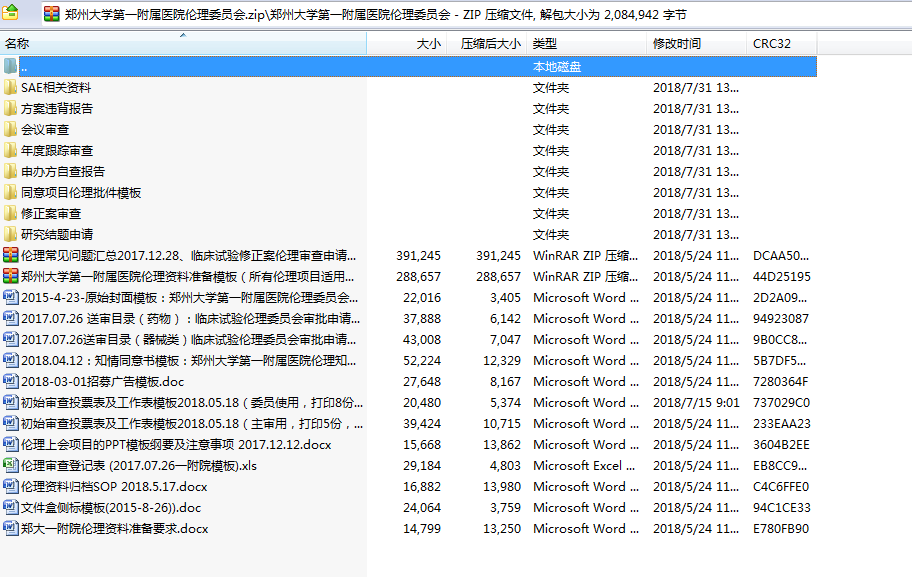Sort by 压缩后大小 column header
The image size is (912, 577).
tap(490, 44)
